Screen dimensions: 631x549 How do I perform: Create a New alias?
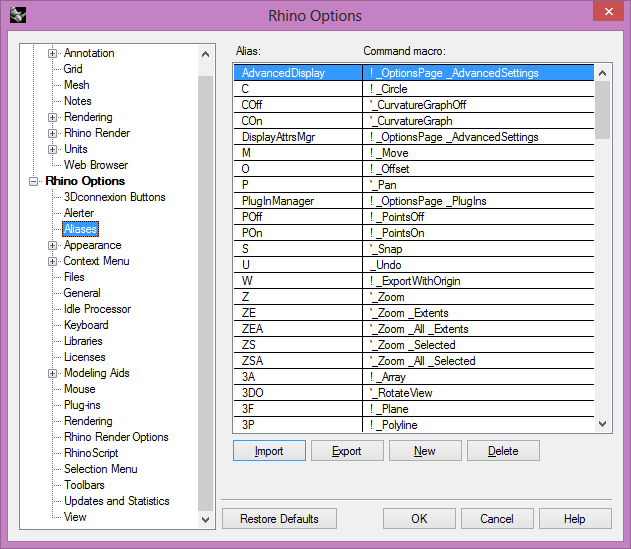pyautogui.click(x=425, y=451)
